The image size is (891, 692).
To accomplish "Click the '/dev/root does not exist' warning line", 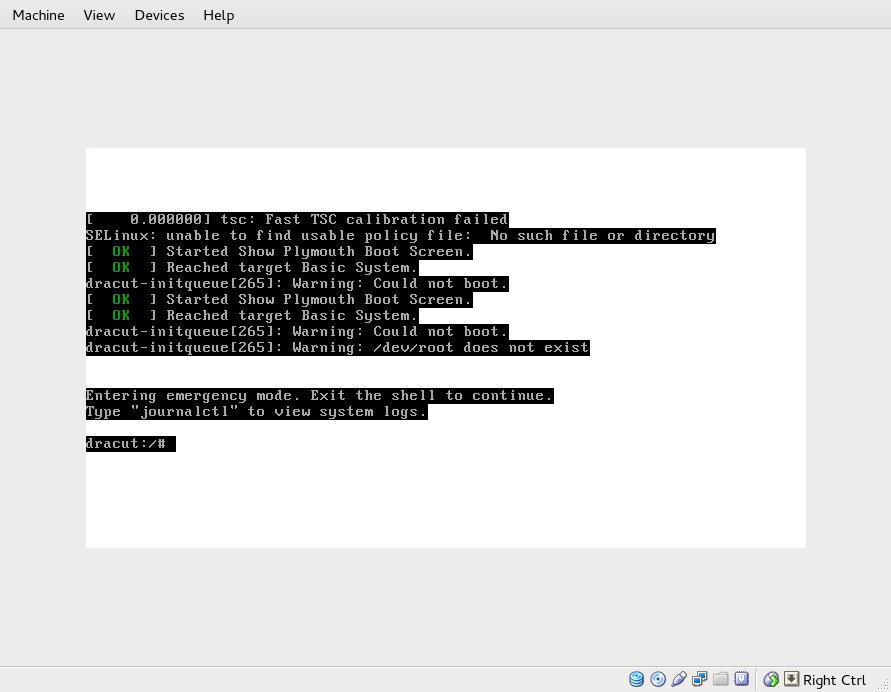I will pos(338,348).
